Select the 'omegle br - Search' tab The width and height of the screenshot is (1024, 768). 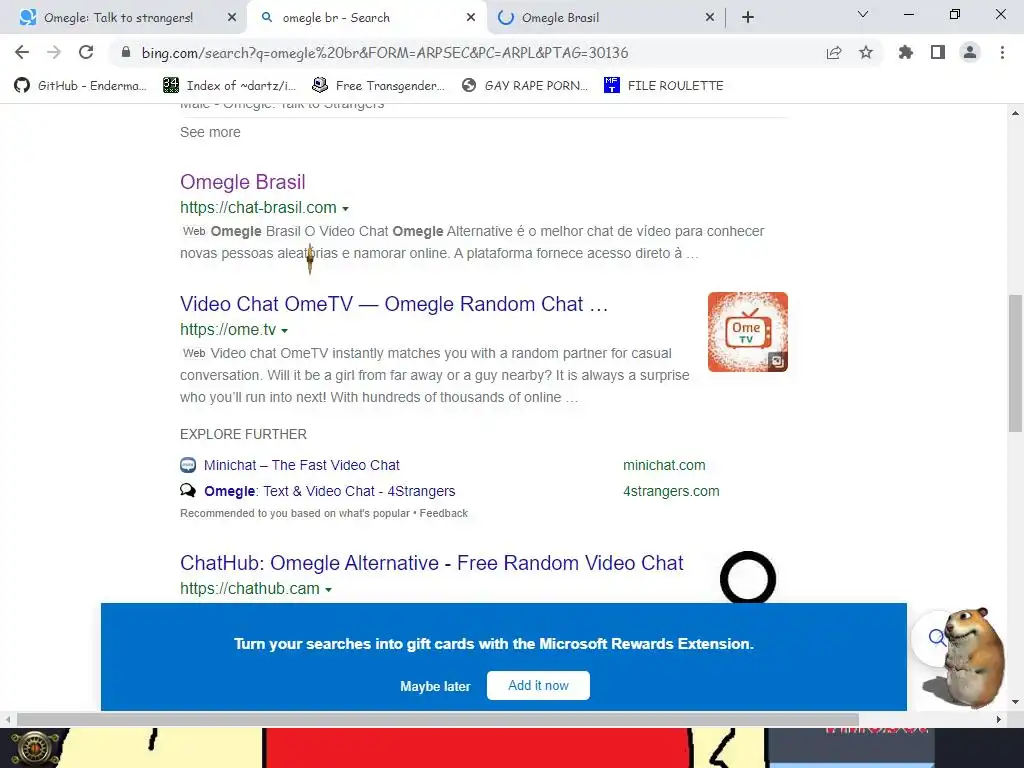click(366, 18)
